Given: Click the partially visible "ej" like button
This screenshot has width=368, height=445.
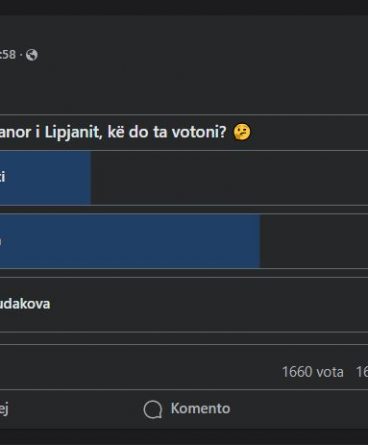Looking at the screenshot, I should pos(4,409).
